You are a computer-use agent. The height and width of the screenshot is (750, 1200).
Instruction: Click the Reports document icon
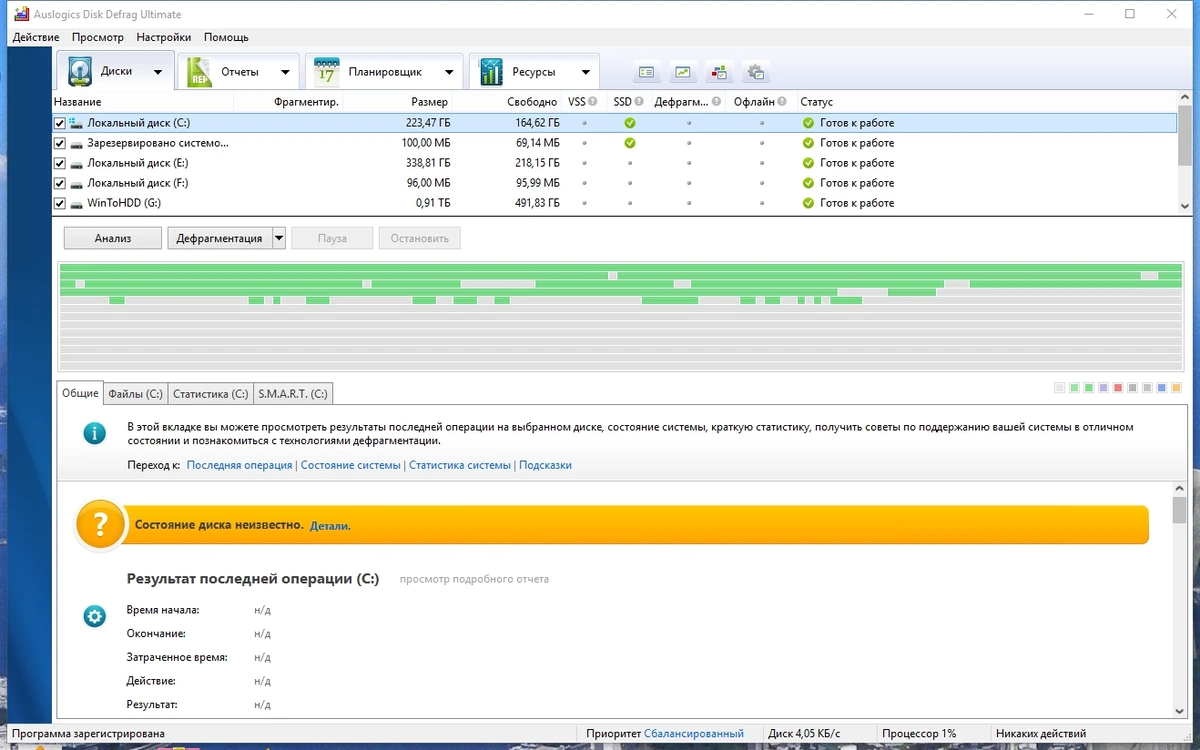tap(200, 72)
